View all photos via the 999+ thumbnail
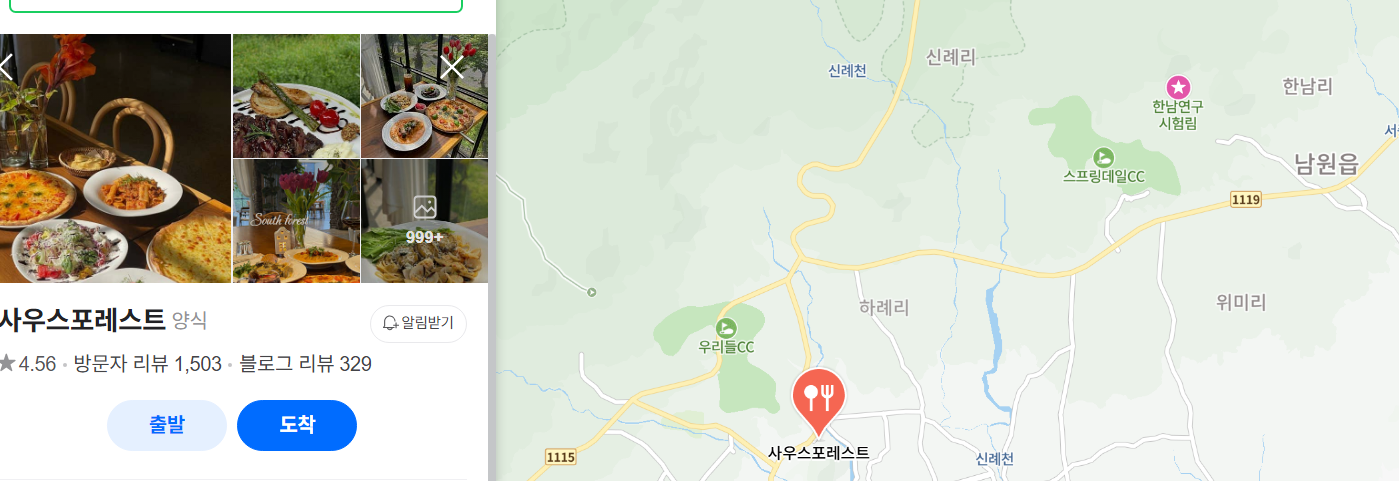1399x481 pixels. [x=425, y=222]
